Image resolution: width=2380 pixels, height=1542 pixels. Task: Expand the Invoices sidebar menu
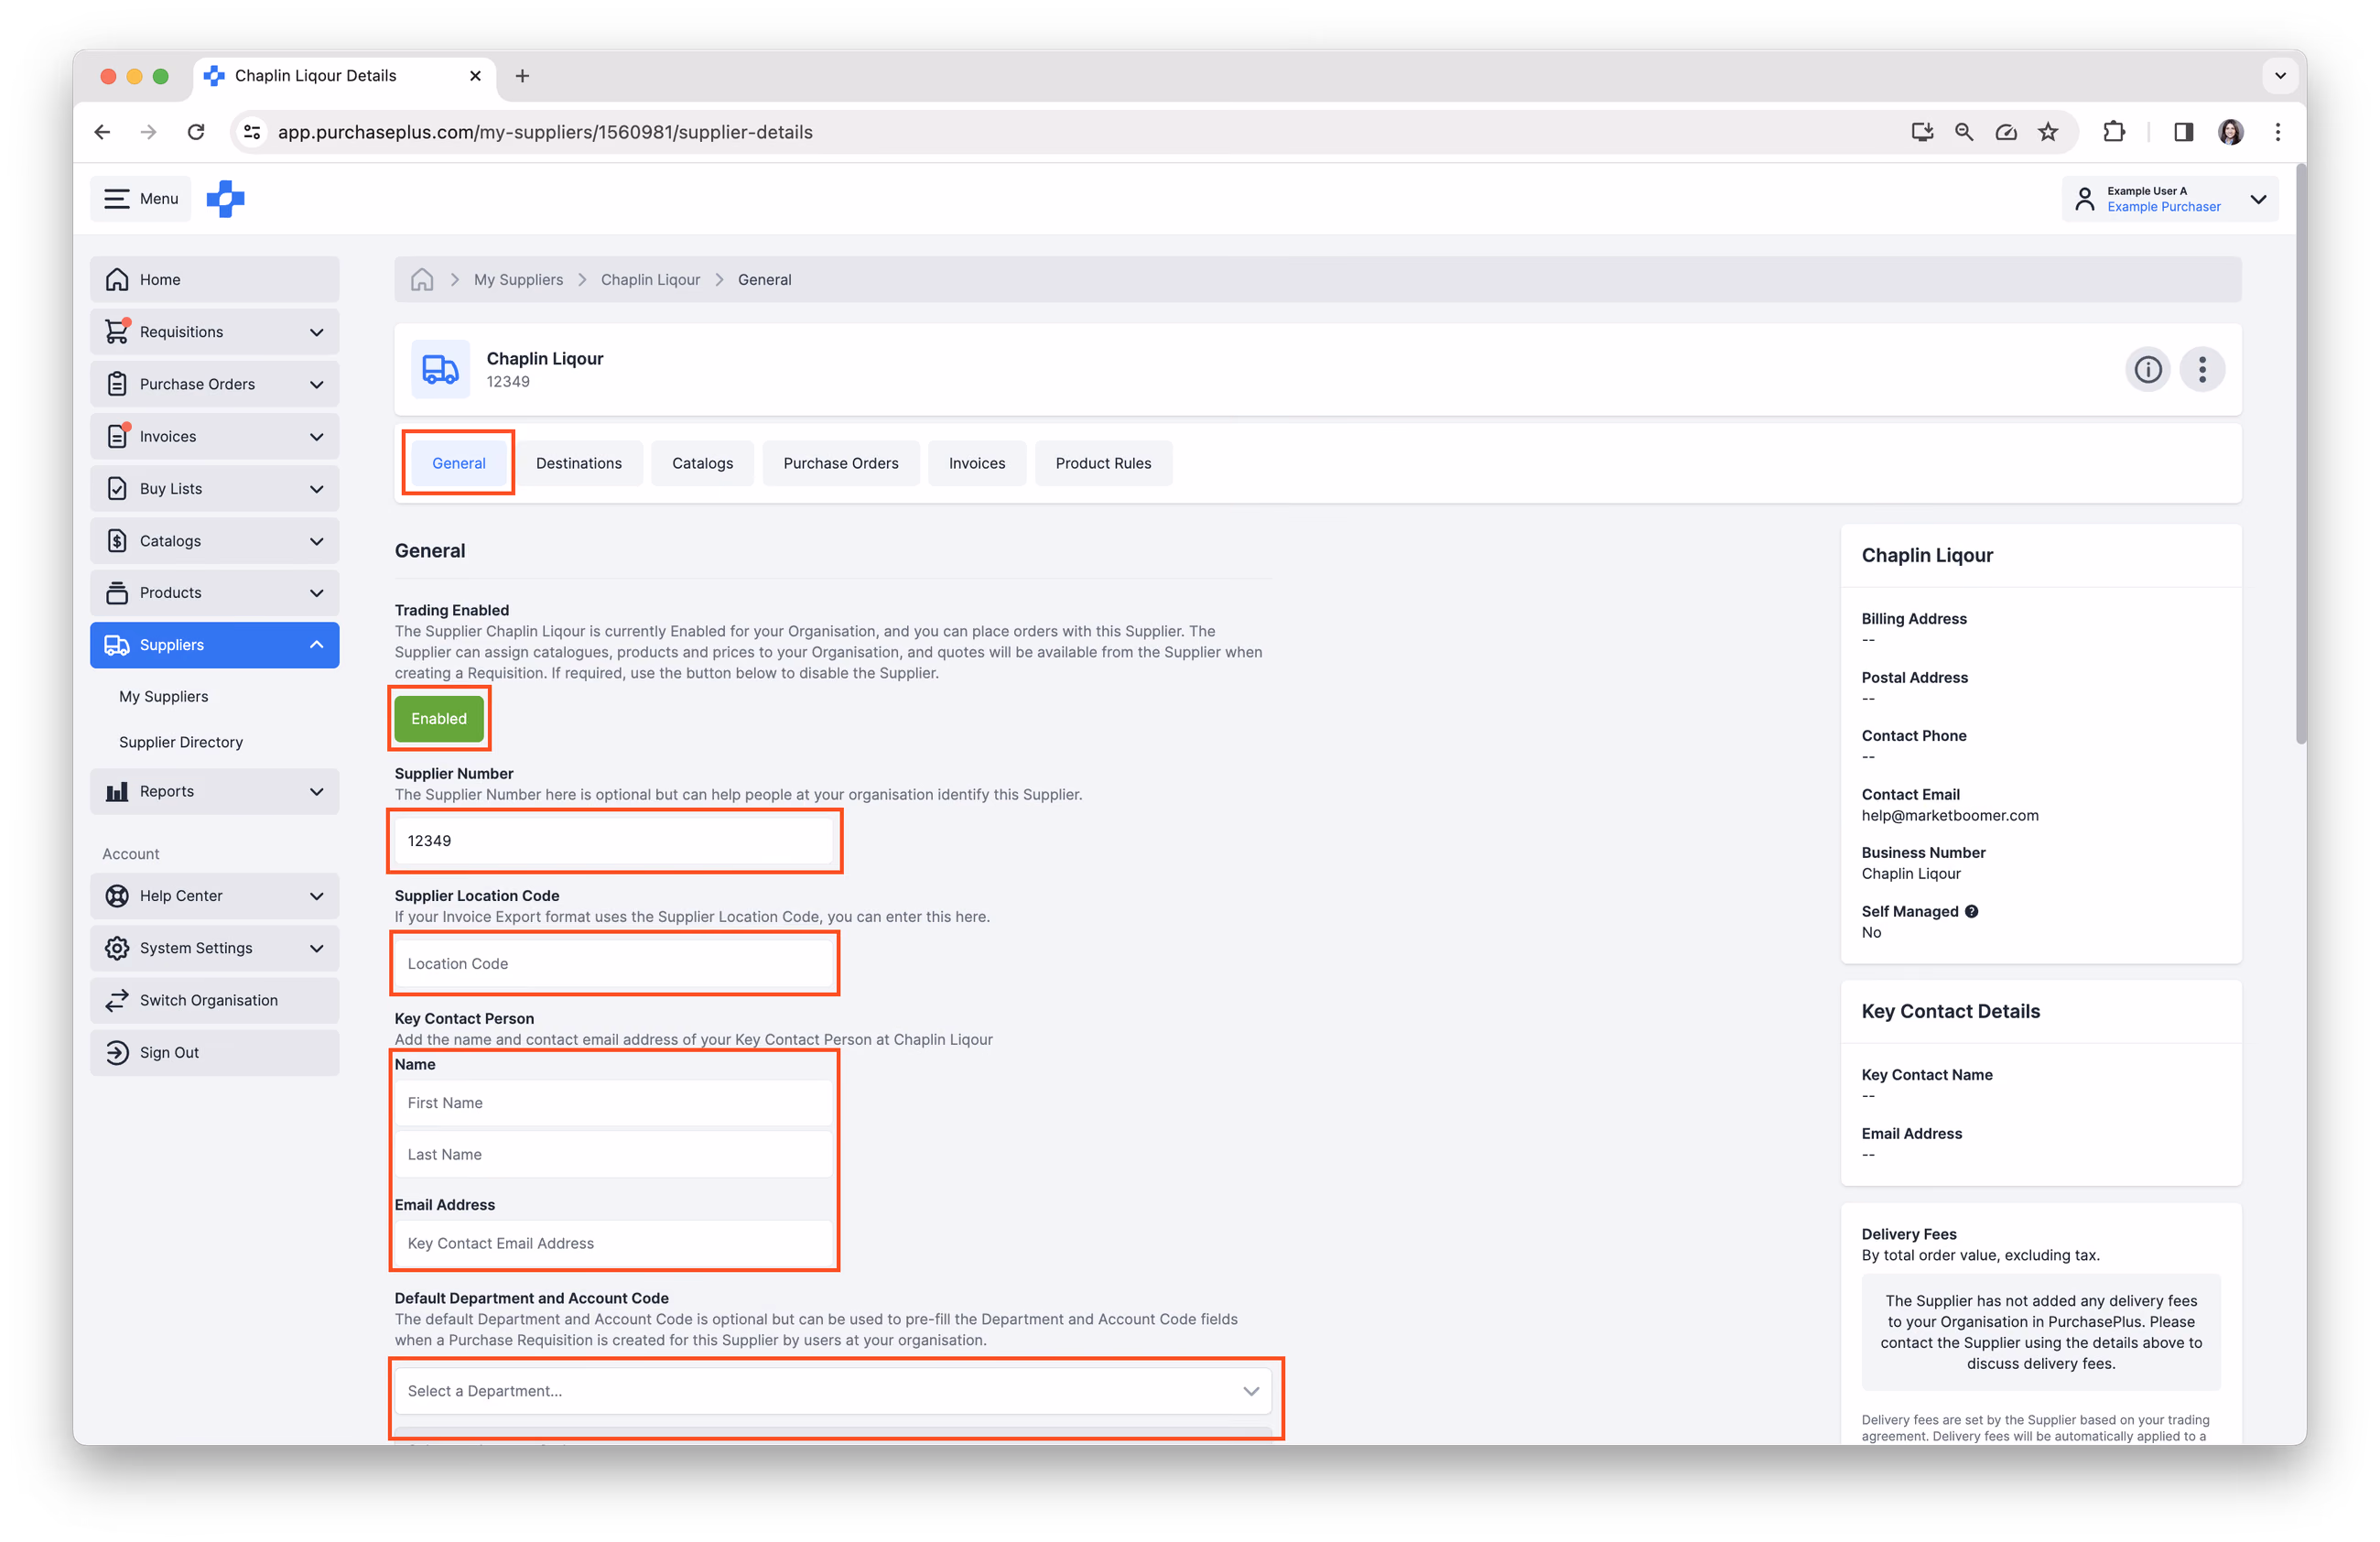pos(215,436)
